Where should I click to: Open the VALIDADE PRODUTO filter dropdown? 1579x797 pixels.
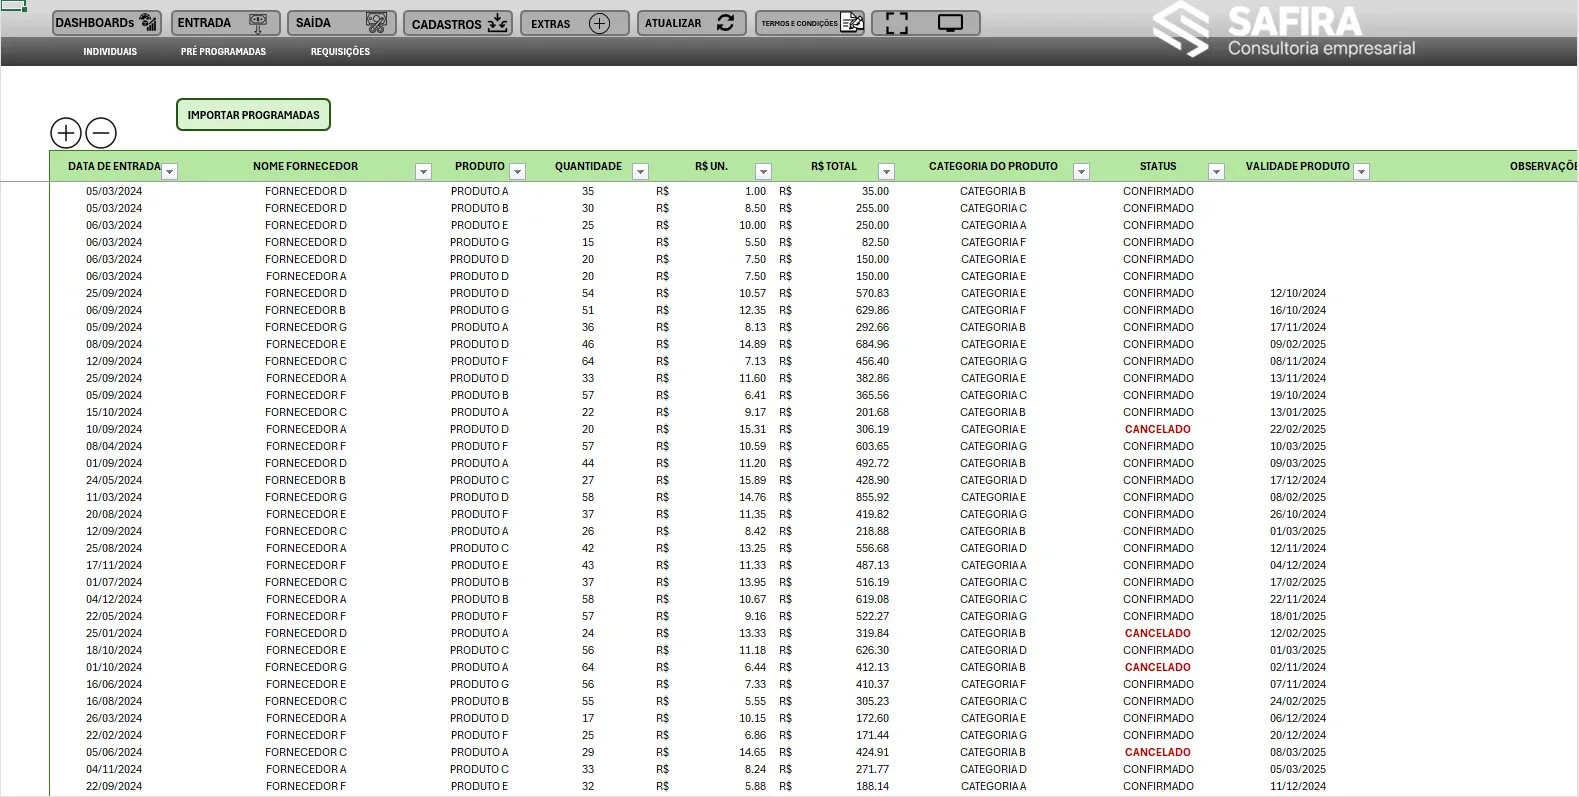tap(1361, 172)
